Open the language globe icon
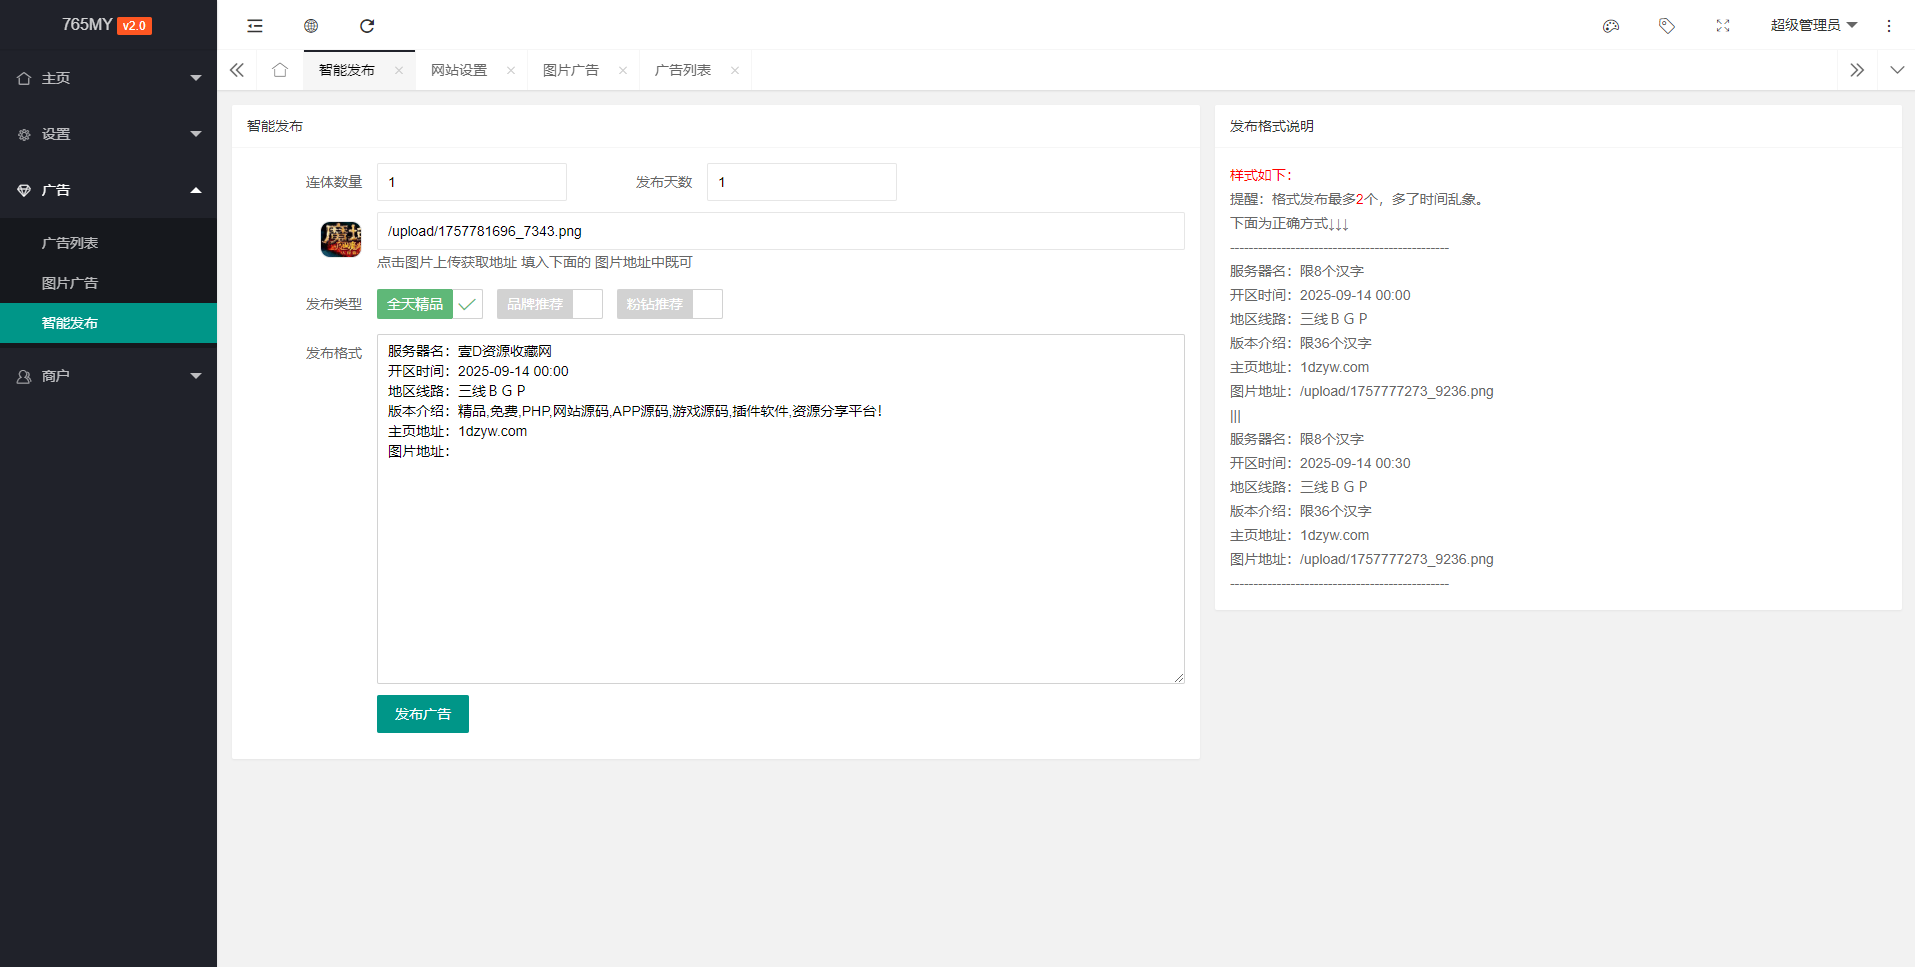This screenshot has height=967, width=1915. 311,25
